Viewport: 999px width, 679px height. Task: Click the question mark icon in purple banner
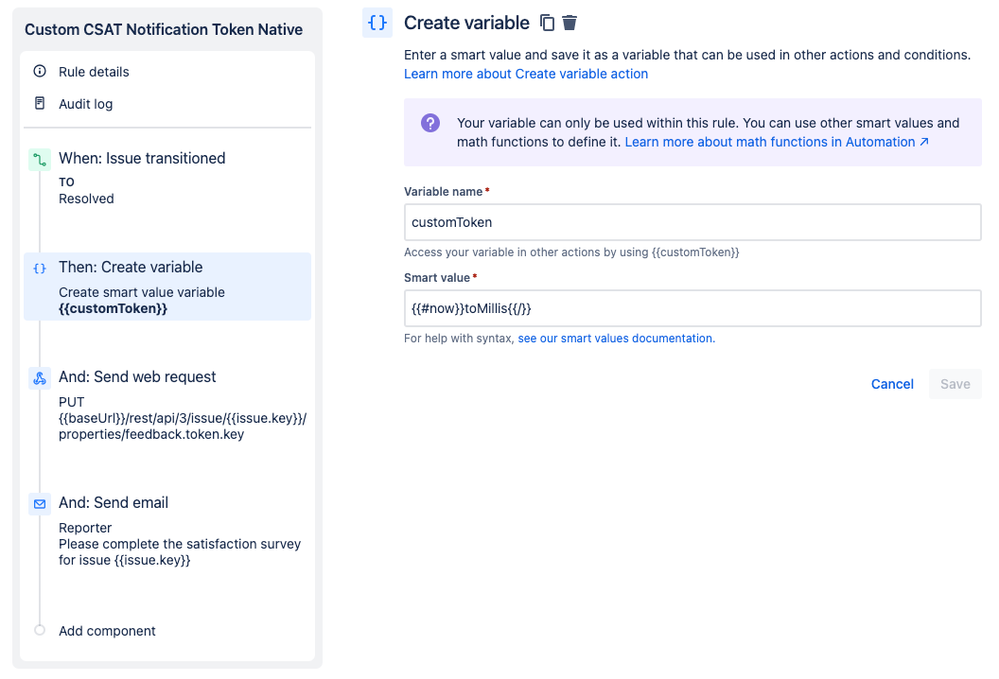tap(429, 123)
